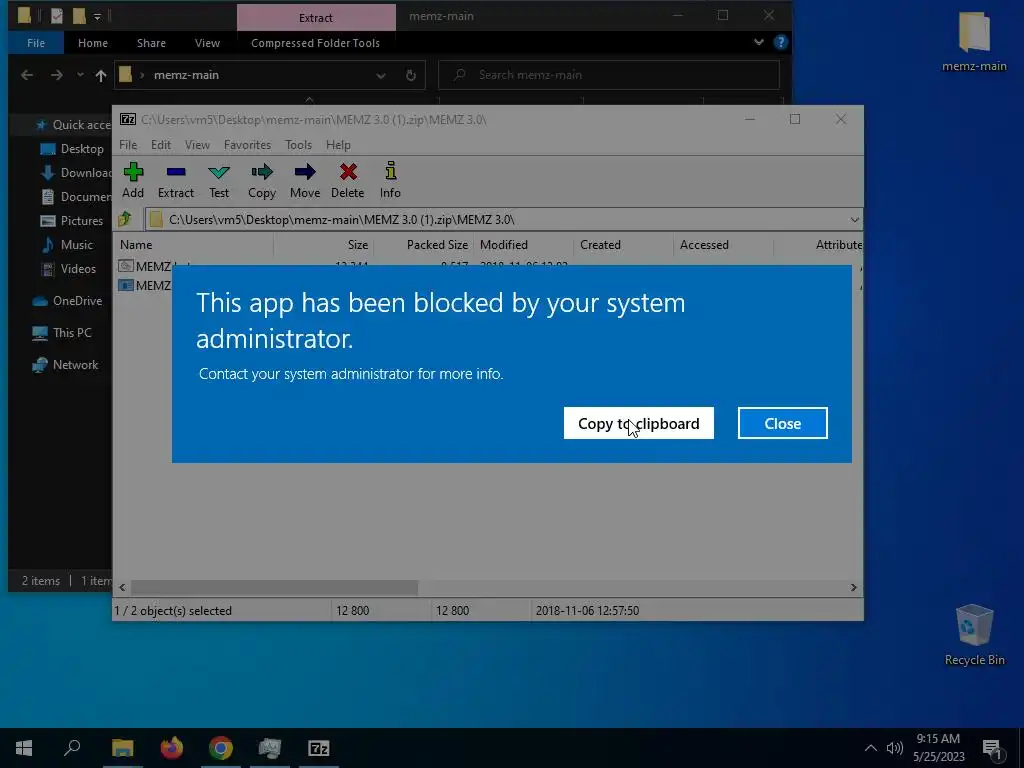Image resolution: width=1024 pixels, height=768 pixels.
Task: Open Compressed Folder Tools tab in Explorer
Action: point(315,43)
